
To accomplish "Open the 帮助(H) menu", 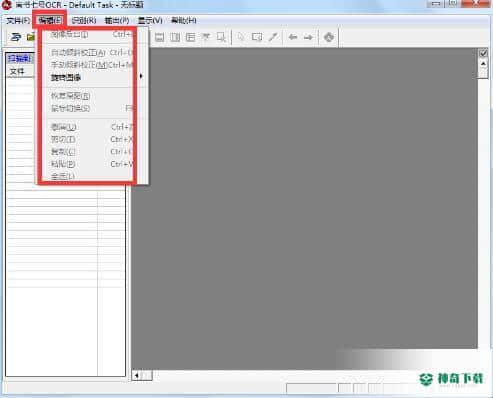I will 183,21.
